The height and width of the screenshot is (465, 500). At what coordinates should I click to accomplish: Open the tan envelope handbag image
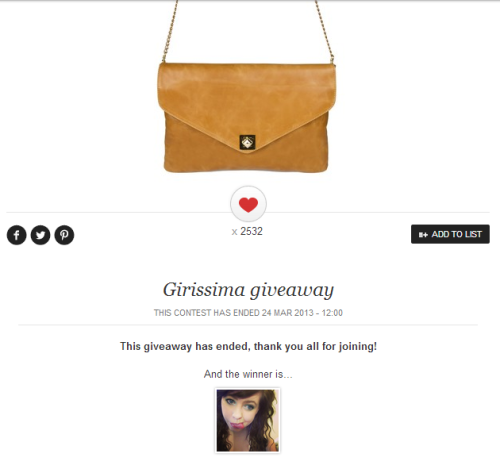(x=247, y=87)
